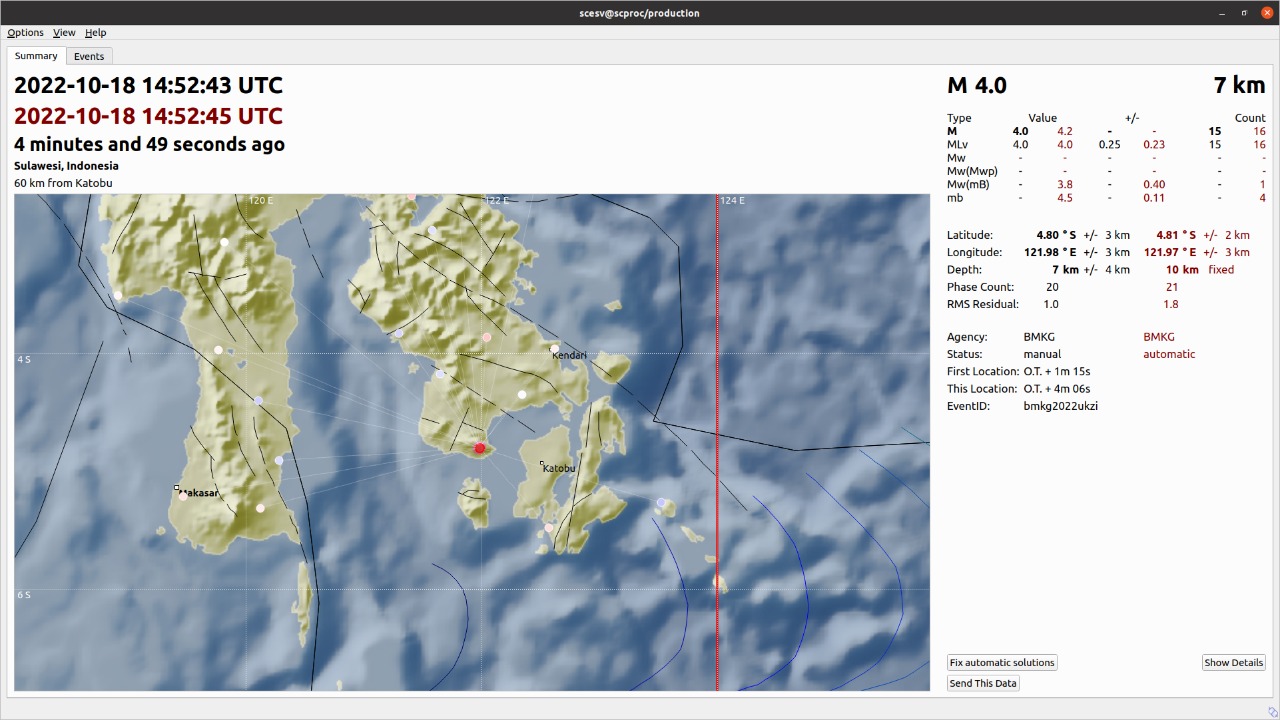The width and height of the screenshot is (1280, 720).
Task: Click the connection status icon in bottom-right corner
Action: (x=1272, y=712)
